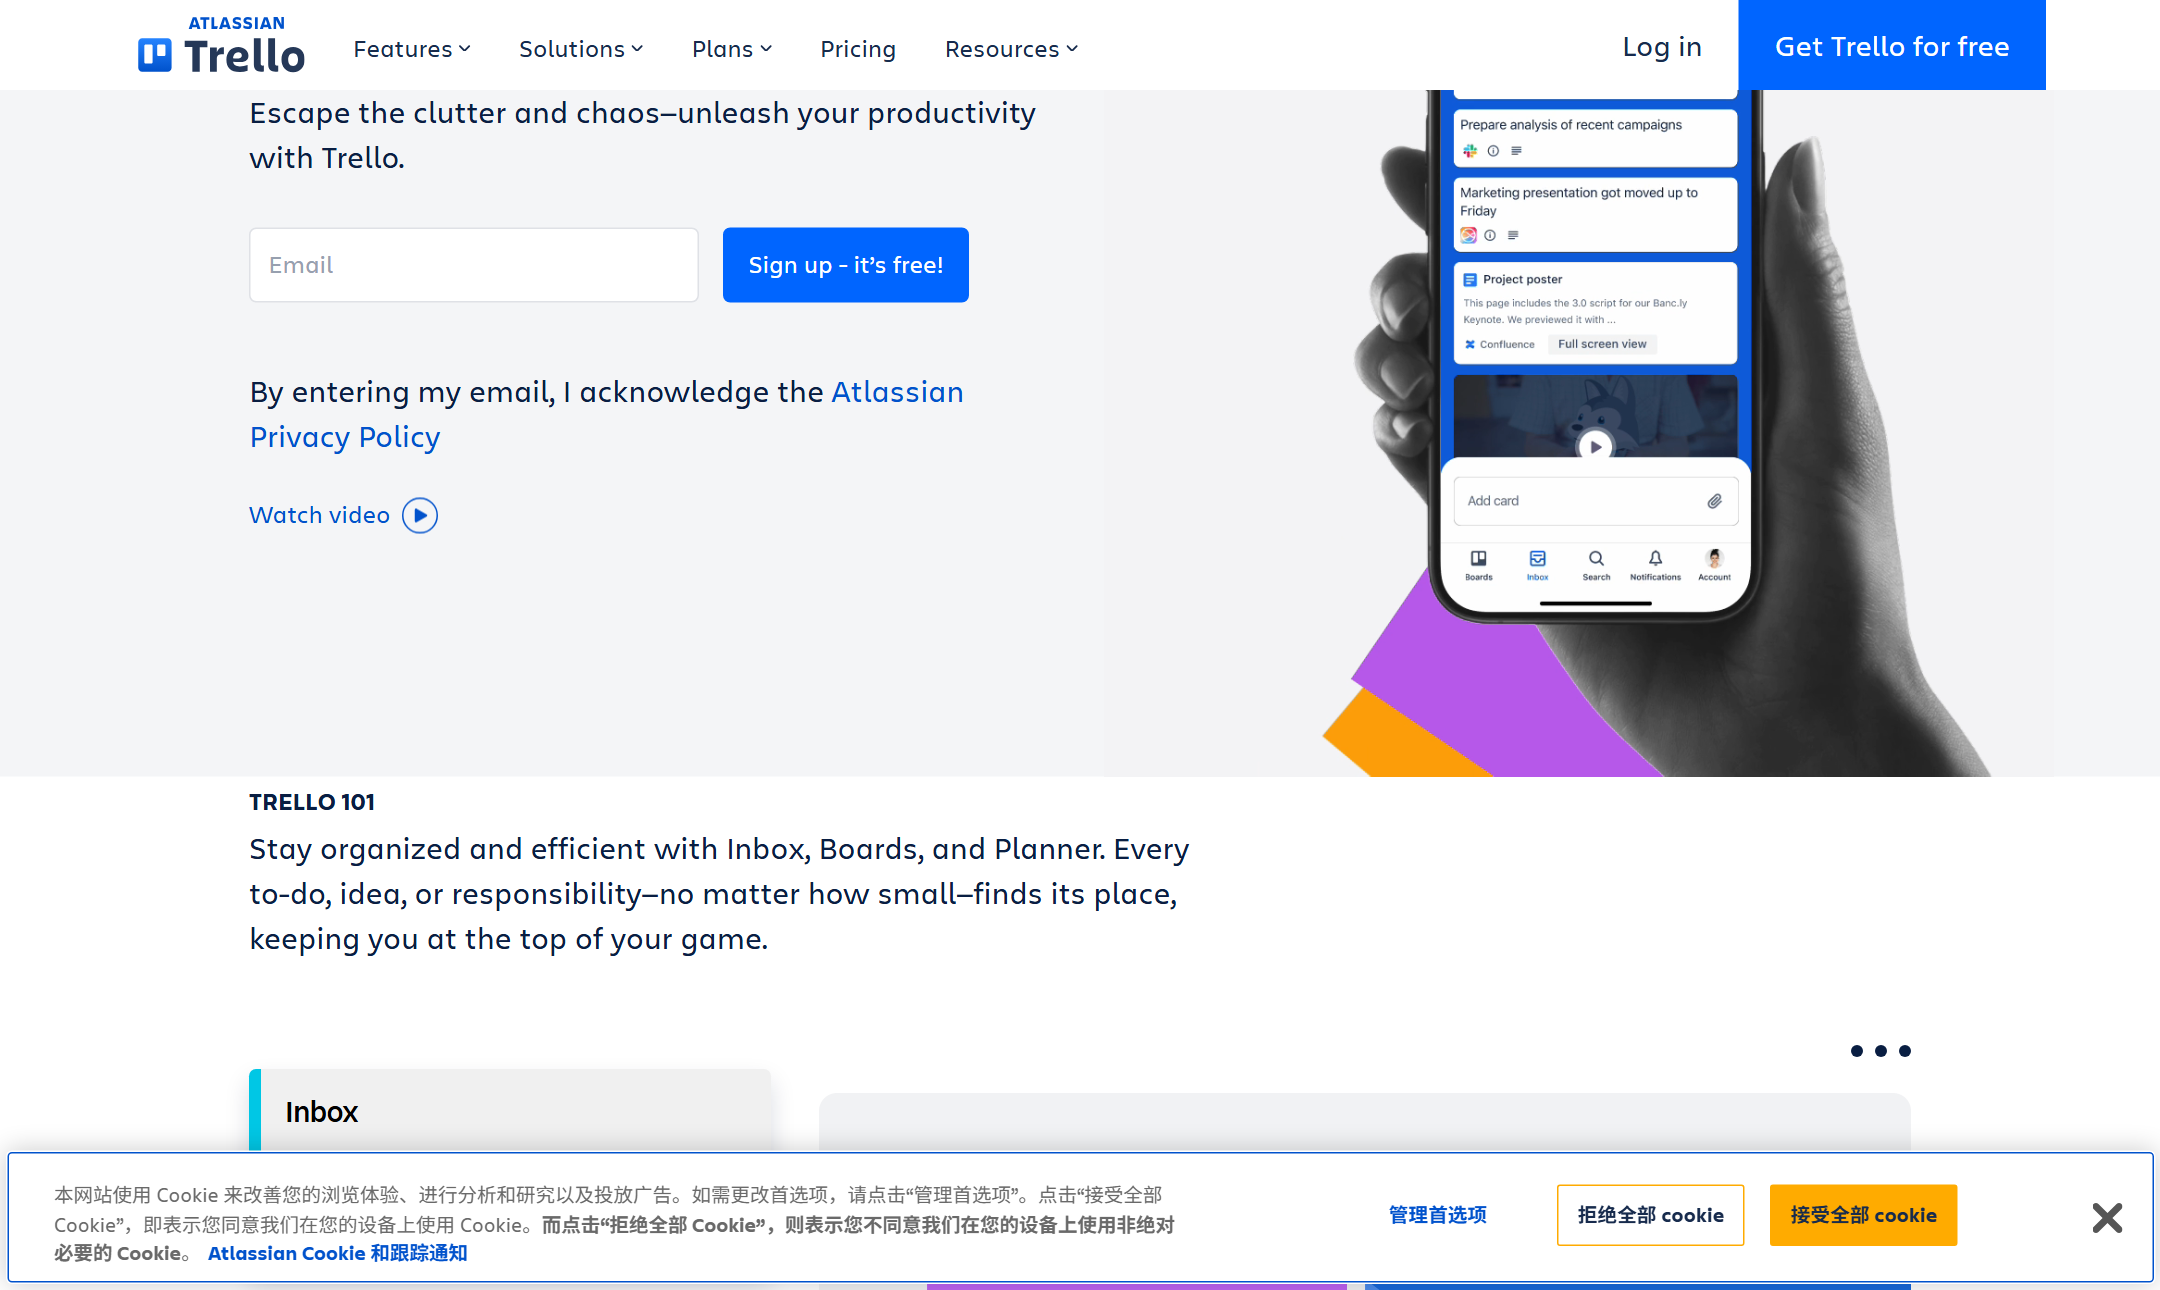
Task: Click the Slack icon on analysis card
Action: coord(1469,151)
